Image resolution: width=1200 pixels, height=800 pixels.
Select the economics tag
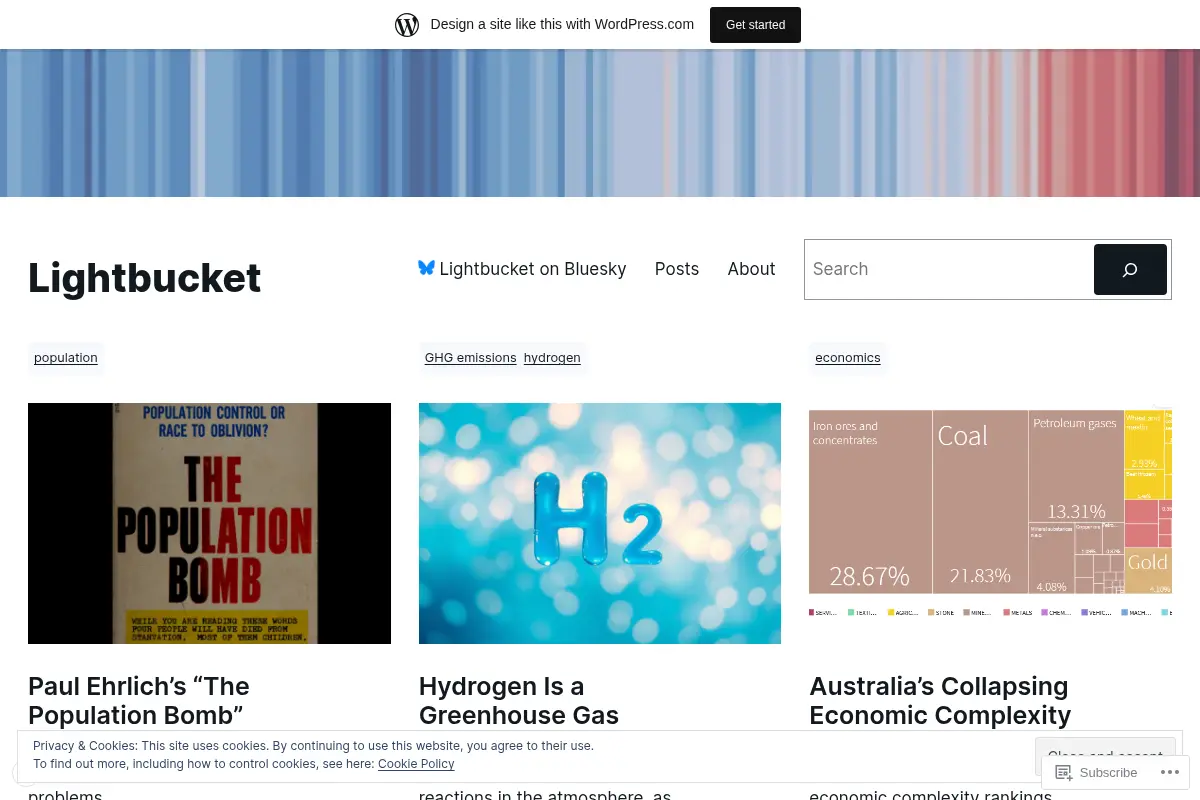tap(848, 357)
